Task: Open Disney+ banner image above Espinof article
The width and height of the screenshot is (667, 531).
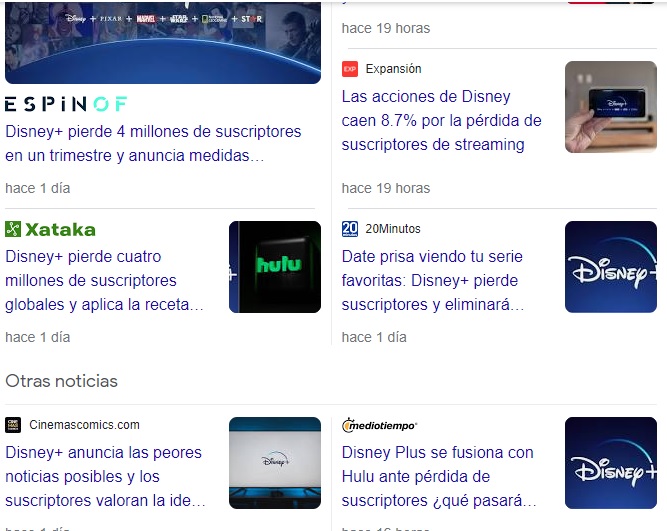Action: point(163,43)
